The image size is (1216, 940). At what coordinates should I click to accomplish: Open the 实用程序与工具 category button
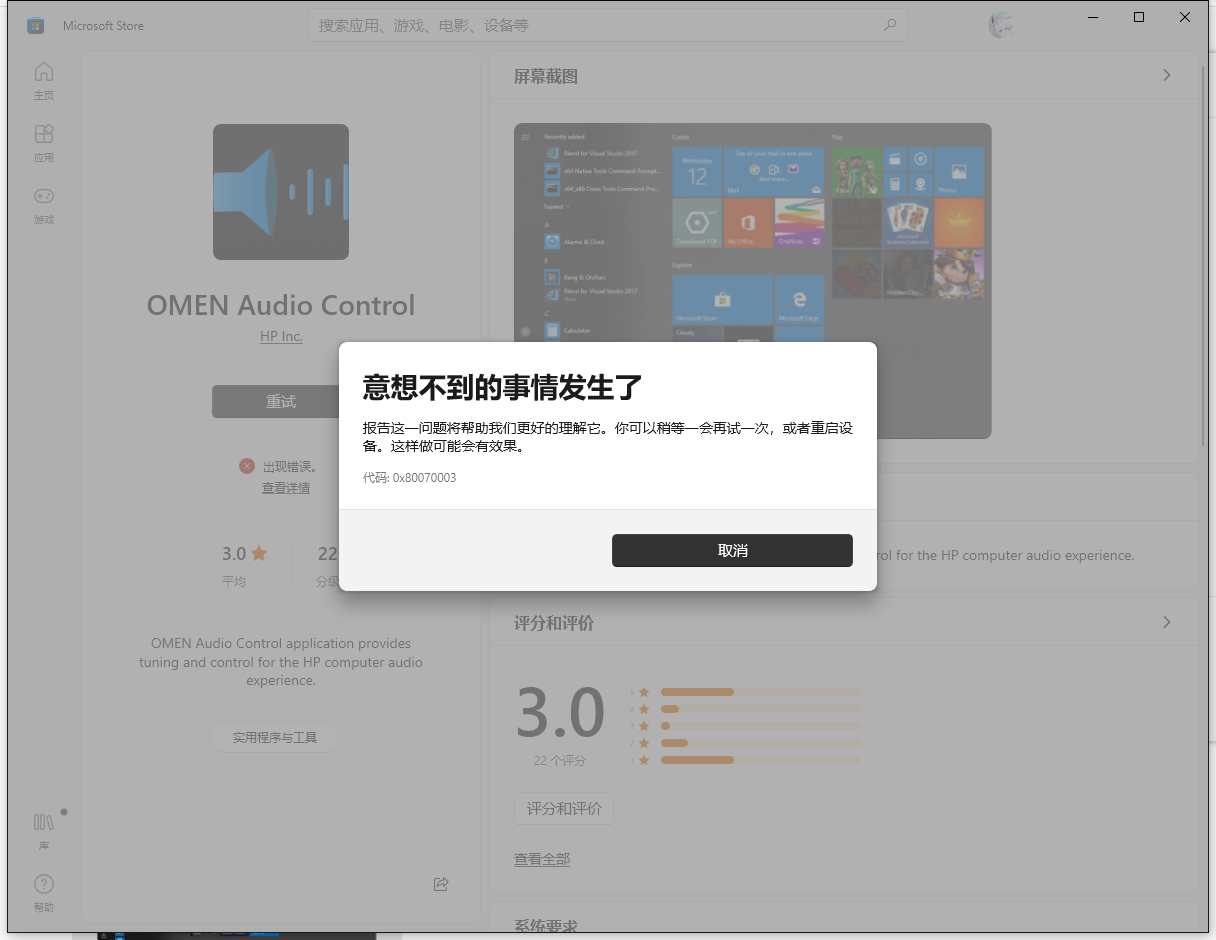pos(275,736)
